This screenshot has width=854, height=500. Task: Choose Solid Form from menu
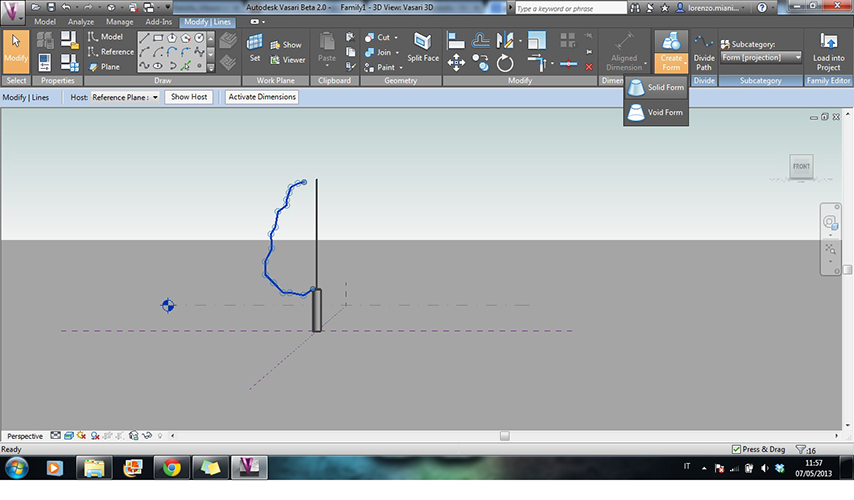[656, 87]
